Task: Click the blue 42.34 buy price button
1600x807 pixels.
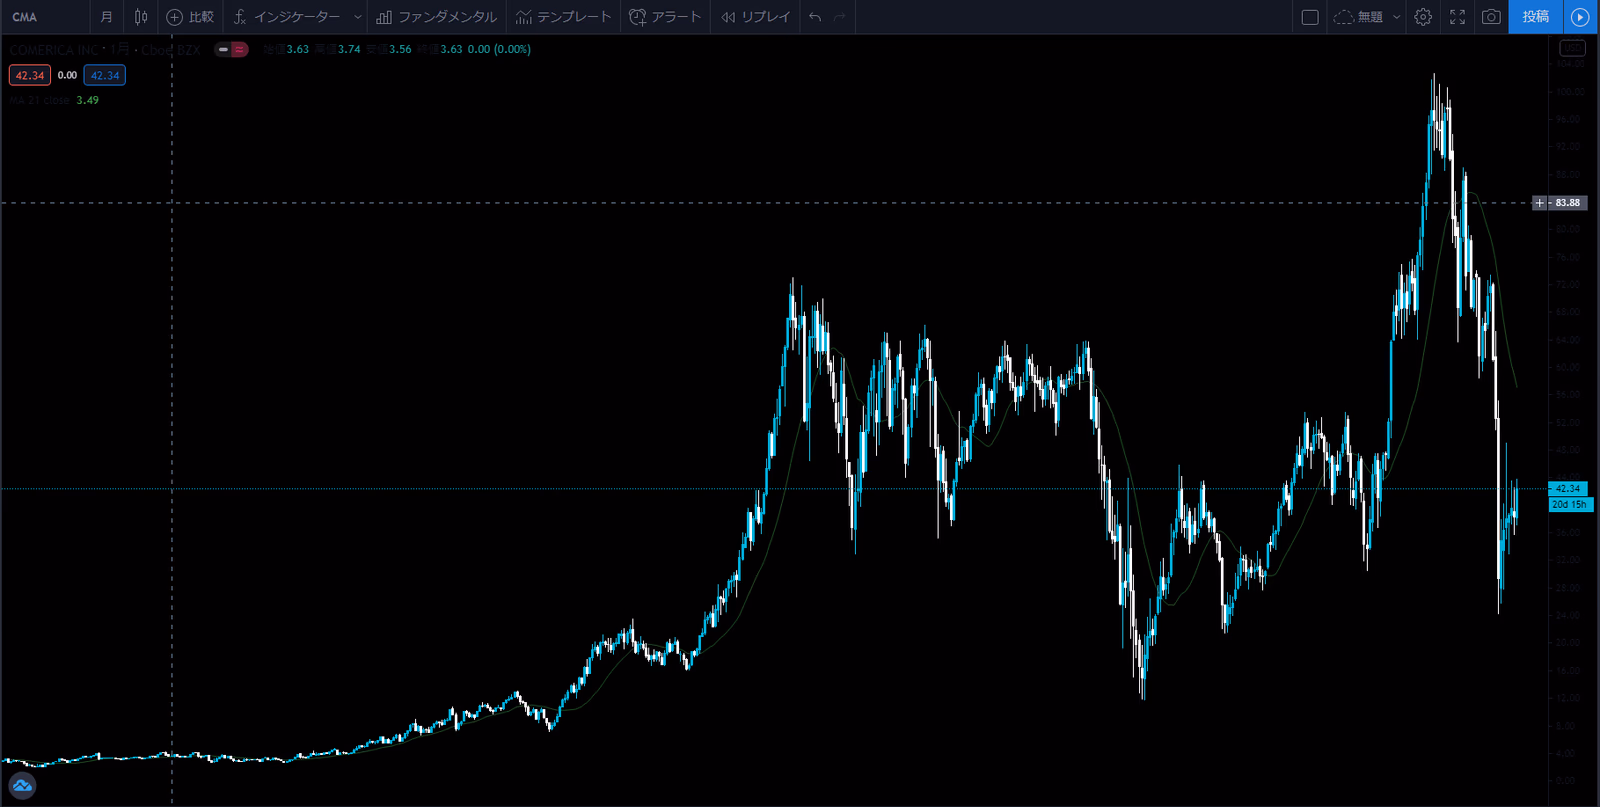Action: [104, 75]
